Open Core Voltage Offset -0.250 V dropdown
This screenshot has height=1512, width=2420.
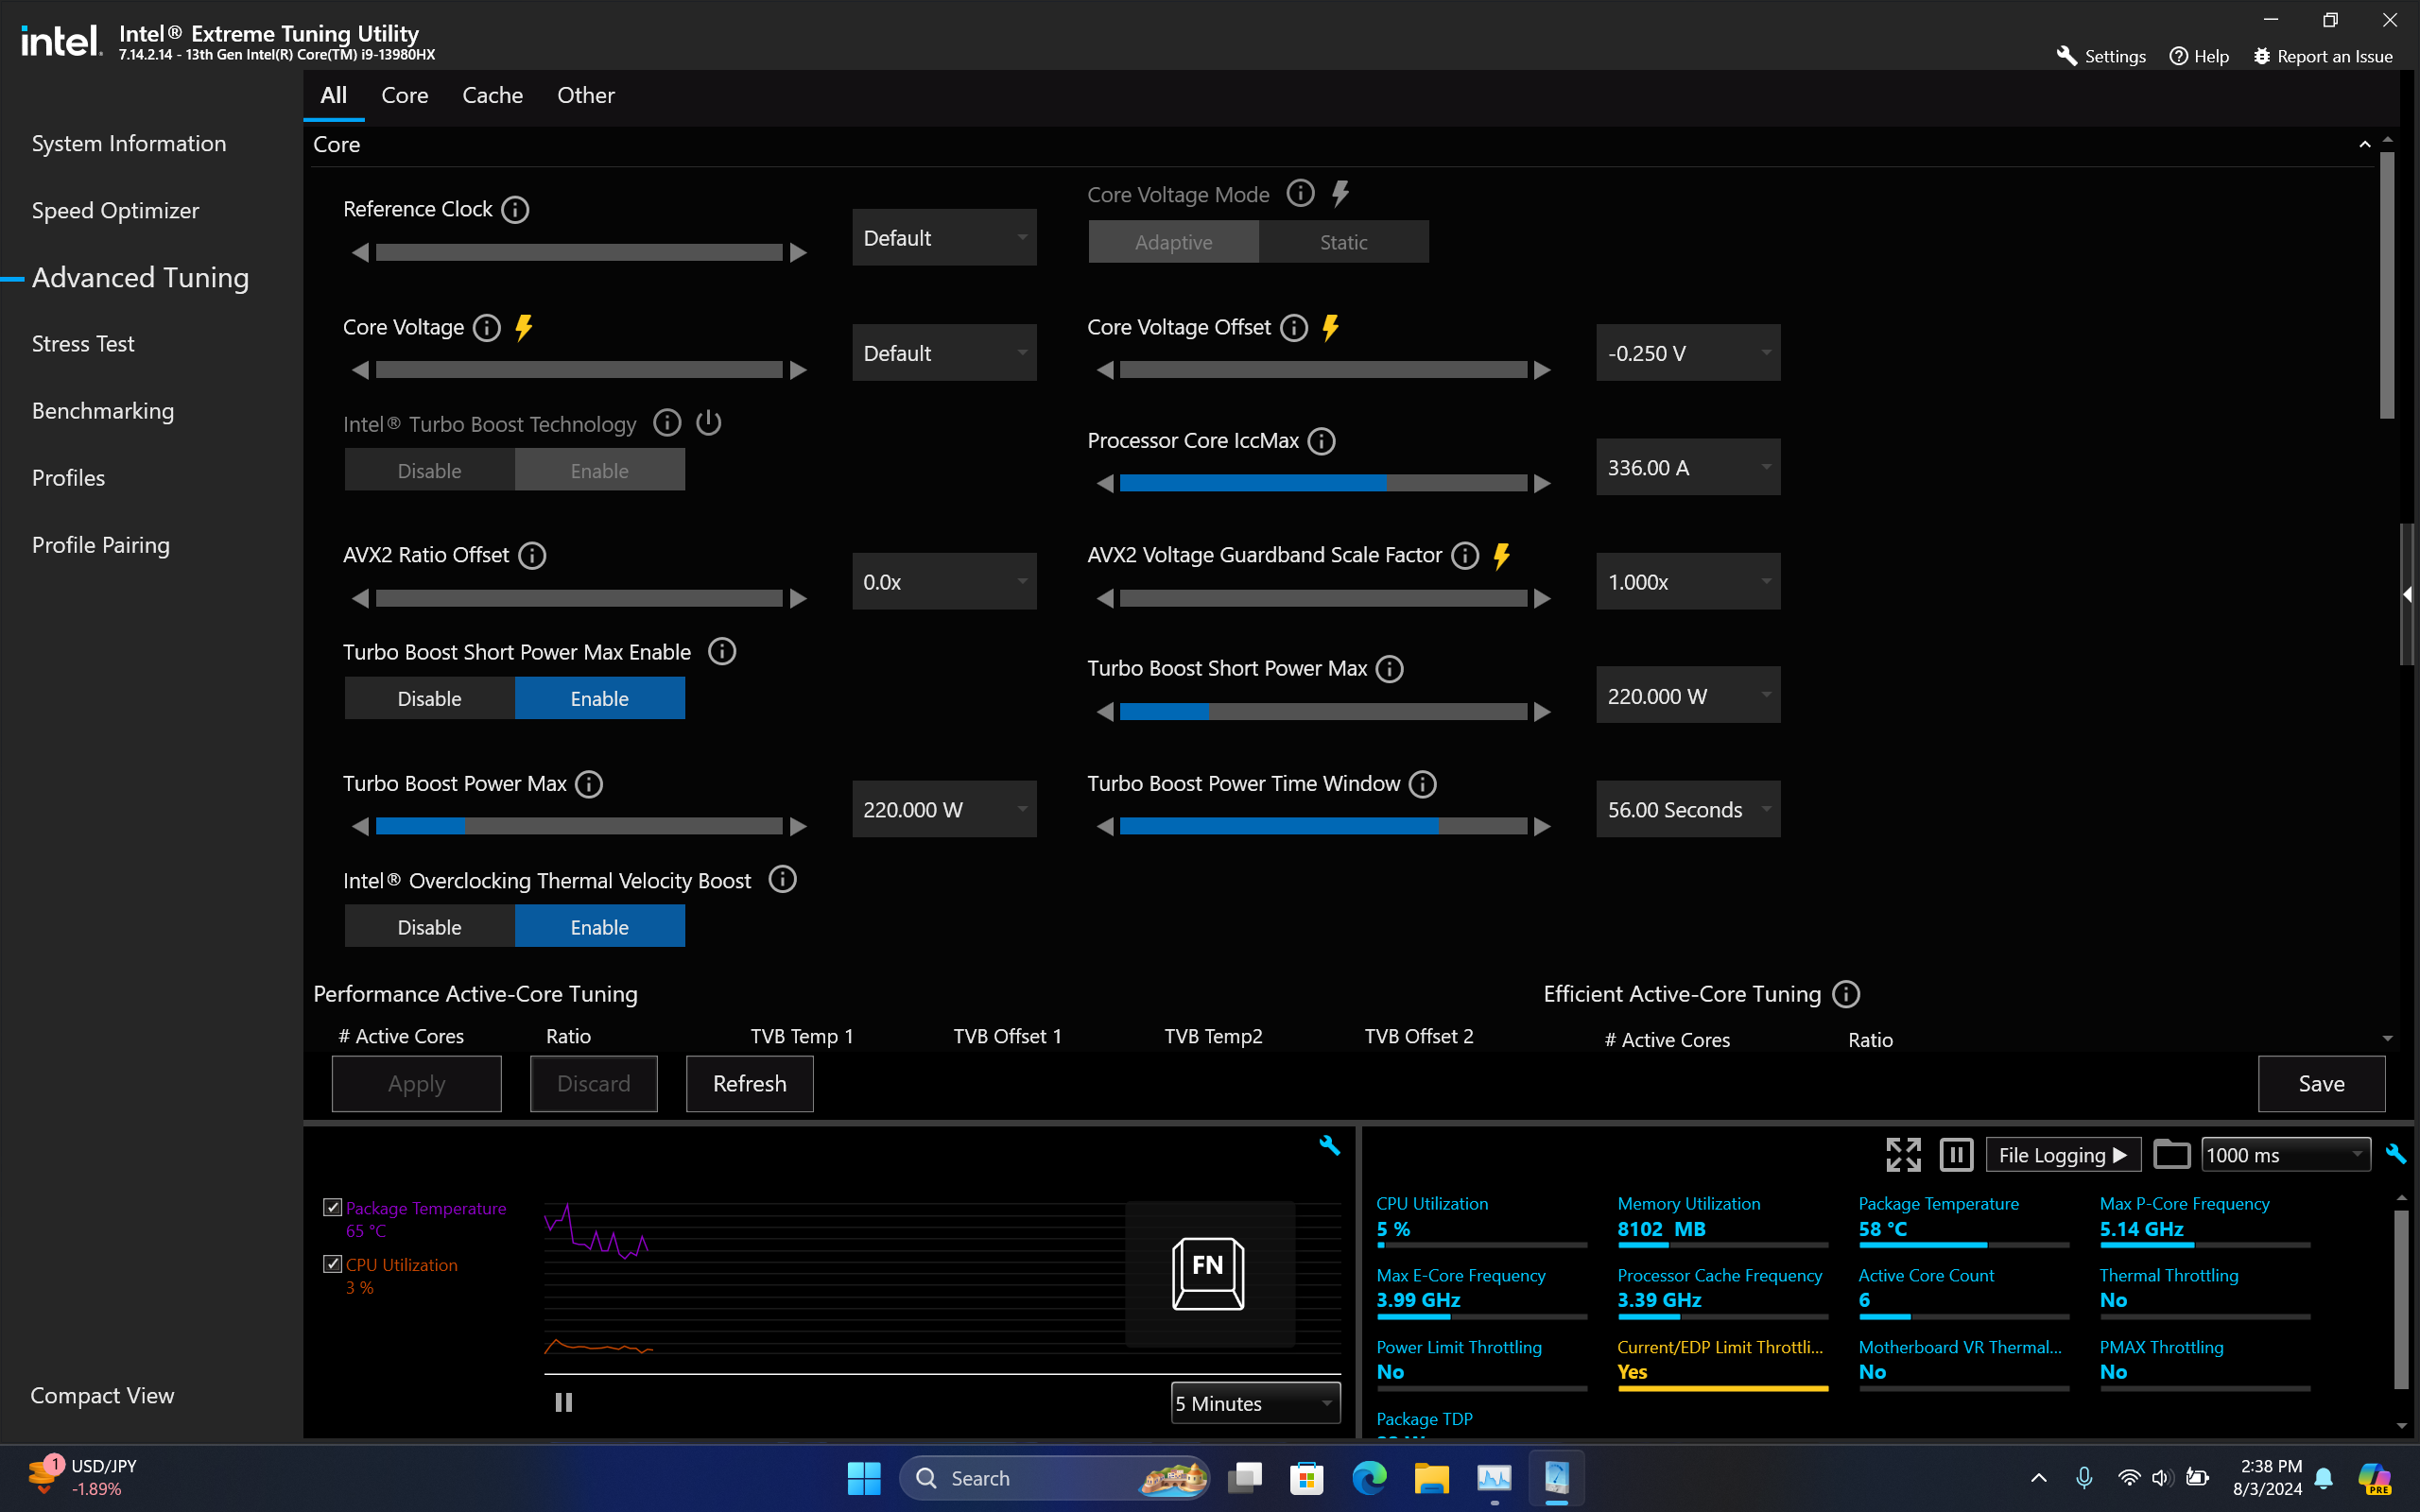click(x=1688, y=352)
